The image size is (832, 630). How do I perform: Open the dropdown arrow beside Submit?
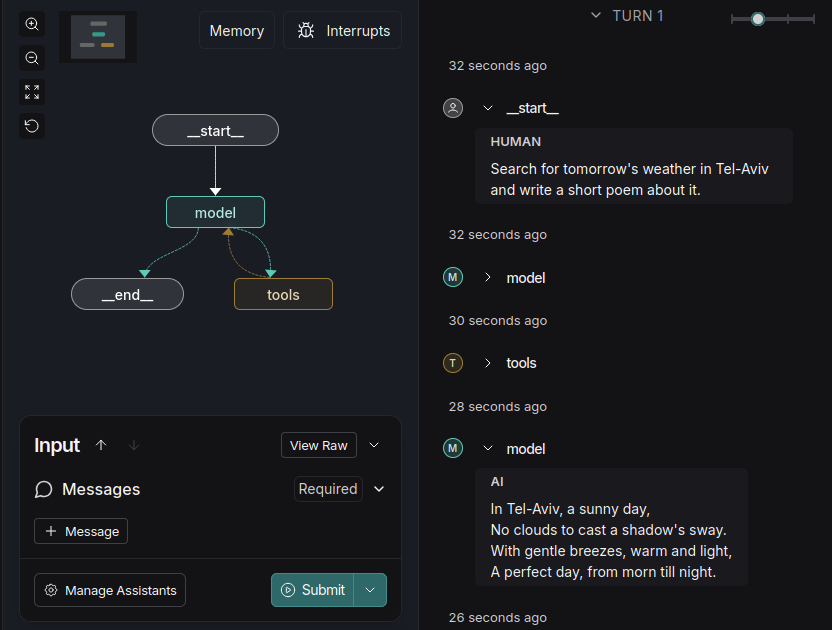click(370, 590)
